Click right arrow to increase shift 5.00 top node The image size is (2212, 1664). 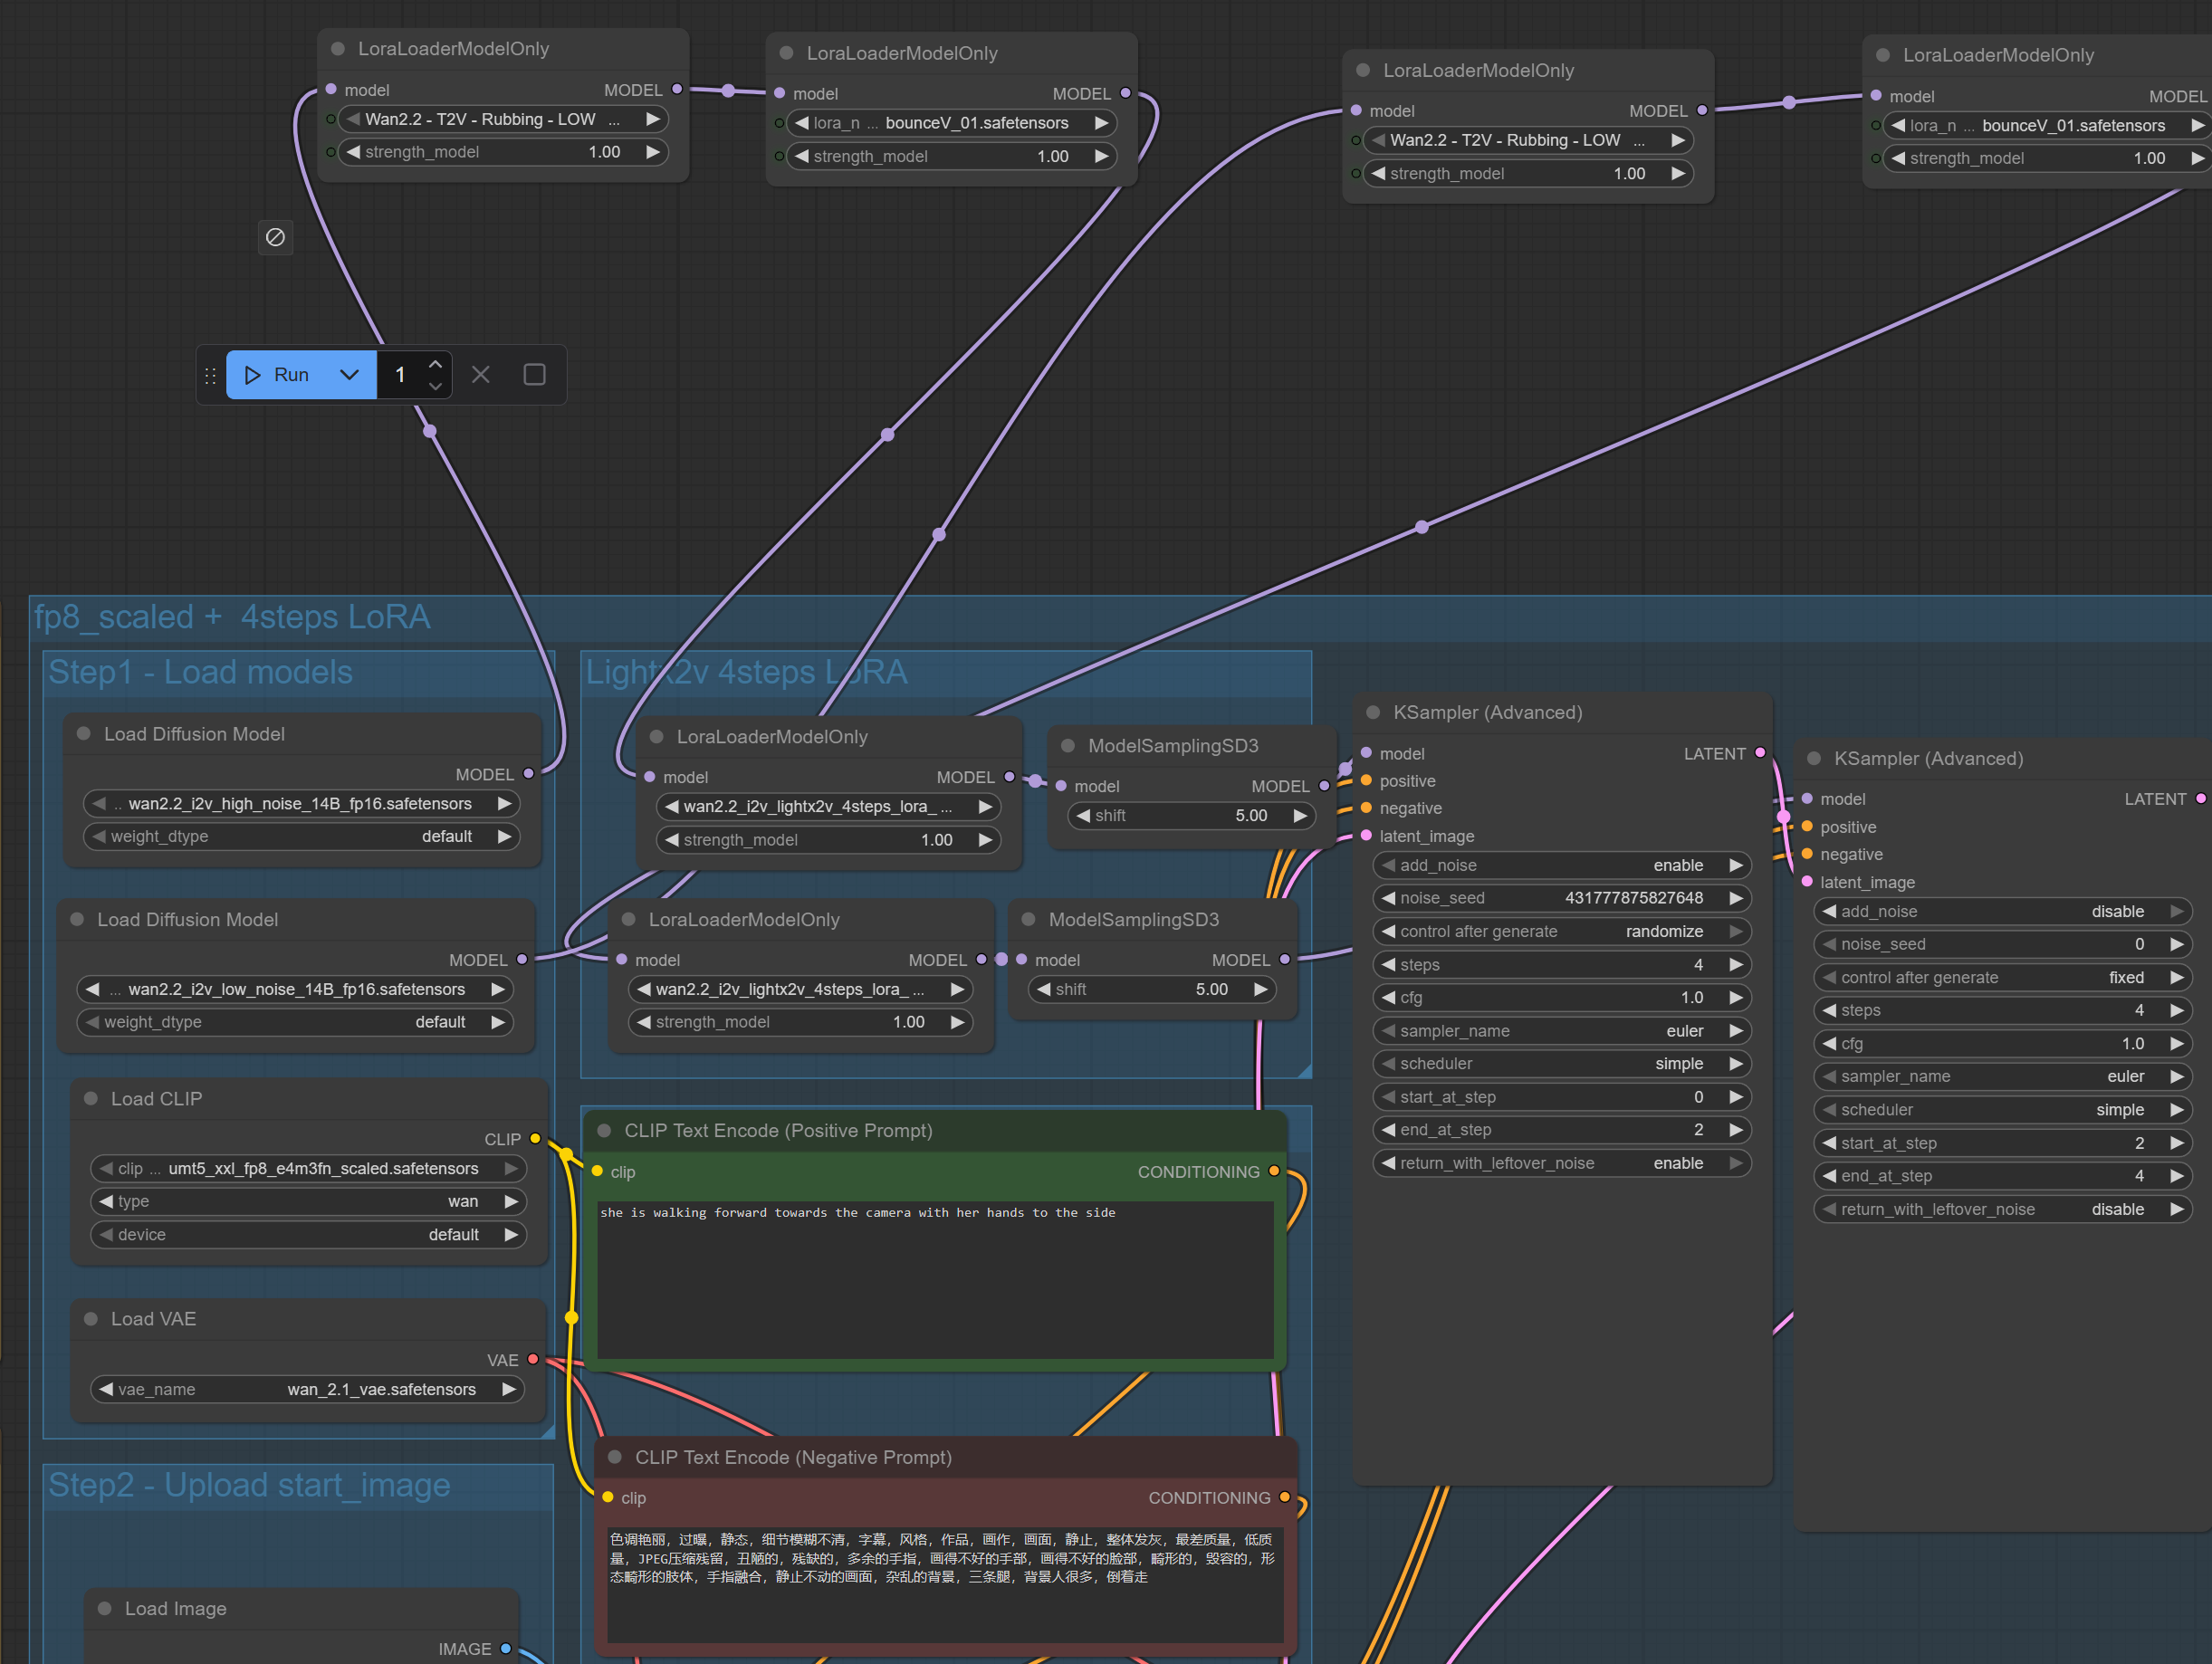[x=1300, y=816]
